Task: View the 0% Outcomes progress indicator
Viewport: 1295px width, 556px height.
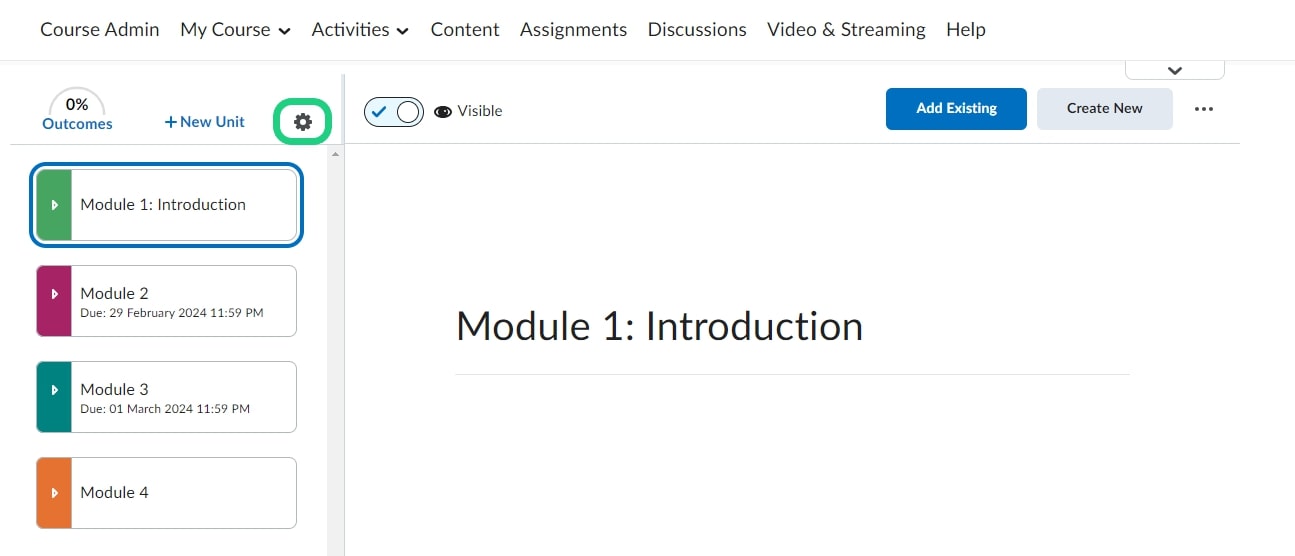Action: coord(77,112)
